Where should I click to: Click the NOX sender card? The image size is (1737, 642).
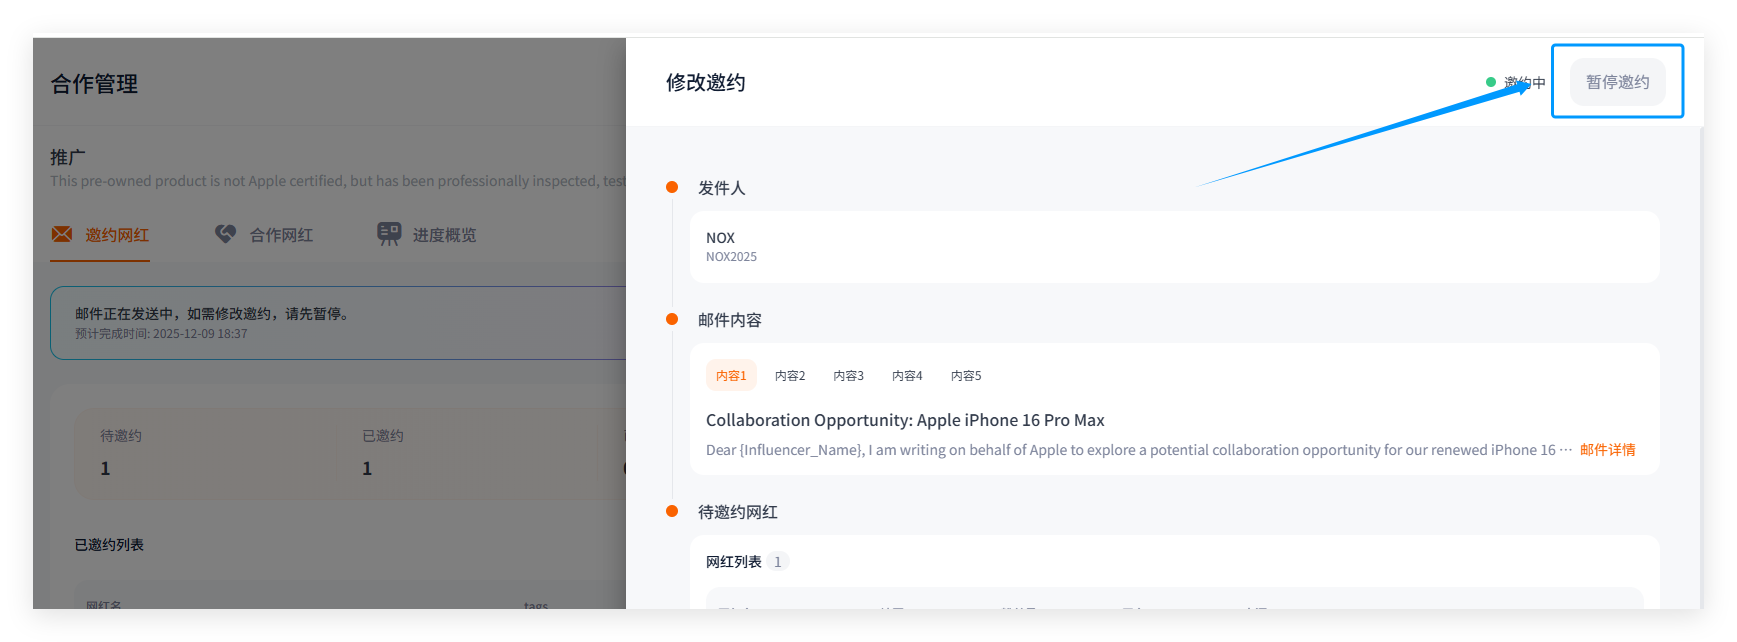(1174, 247)
